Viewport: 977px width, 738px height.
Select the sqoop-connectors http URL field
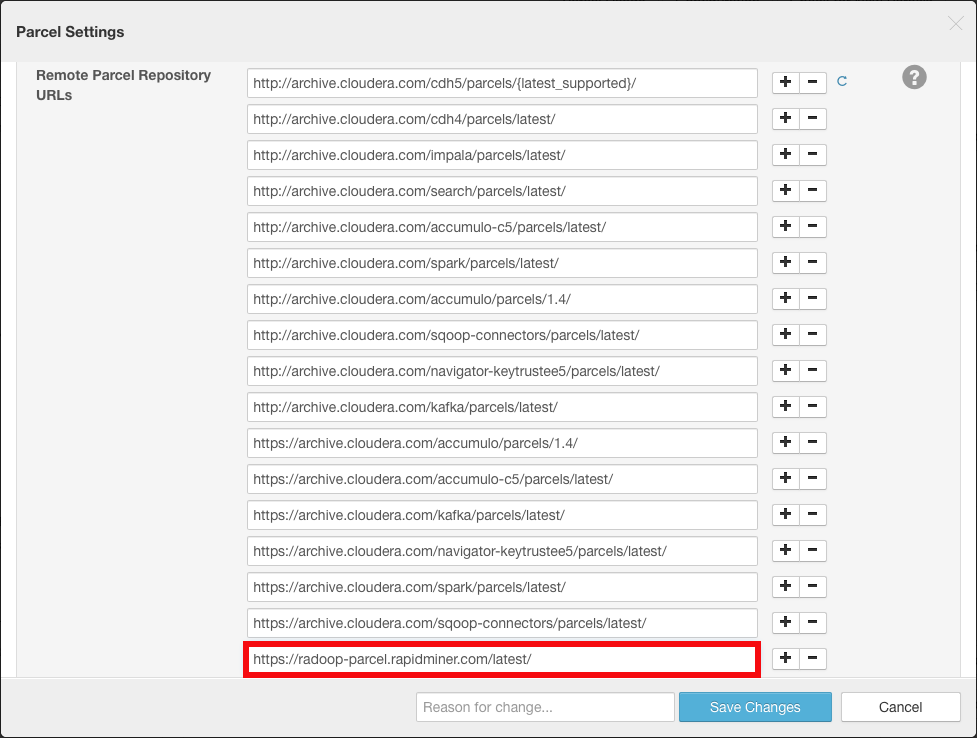(502, 335)
